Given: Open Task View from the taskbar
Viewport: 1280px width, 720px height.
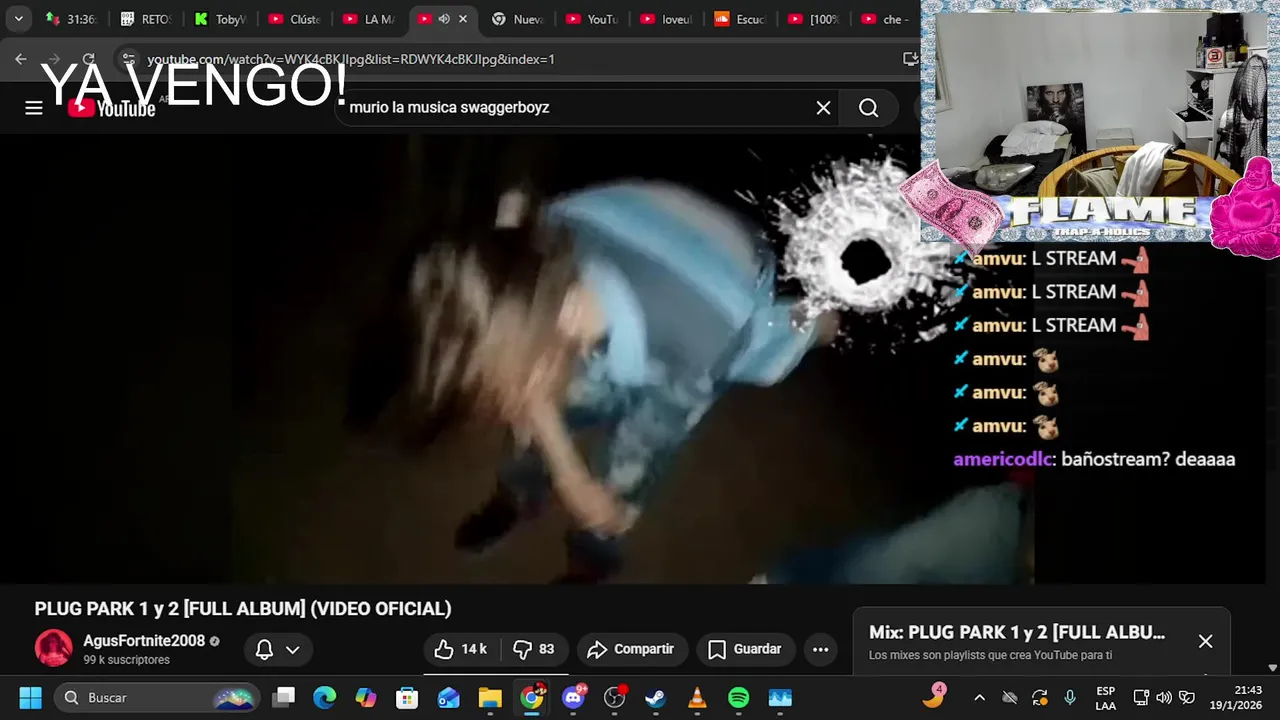Looking at the screenshot, I should 285,697.
